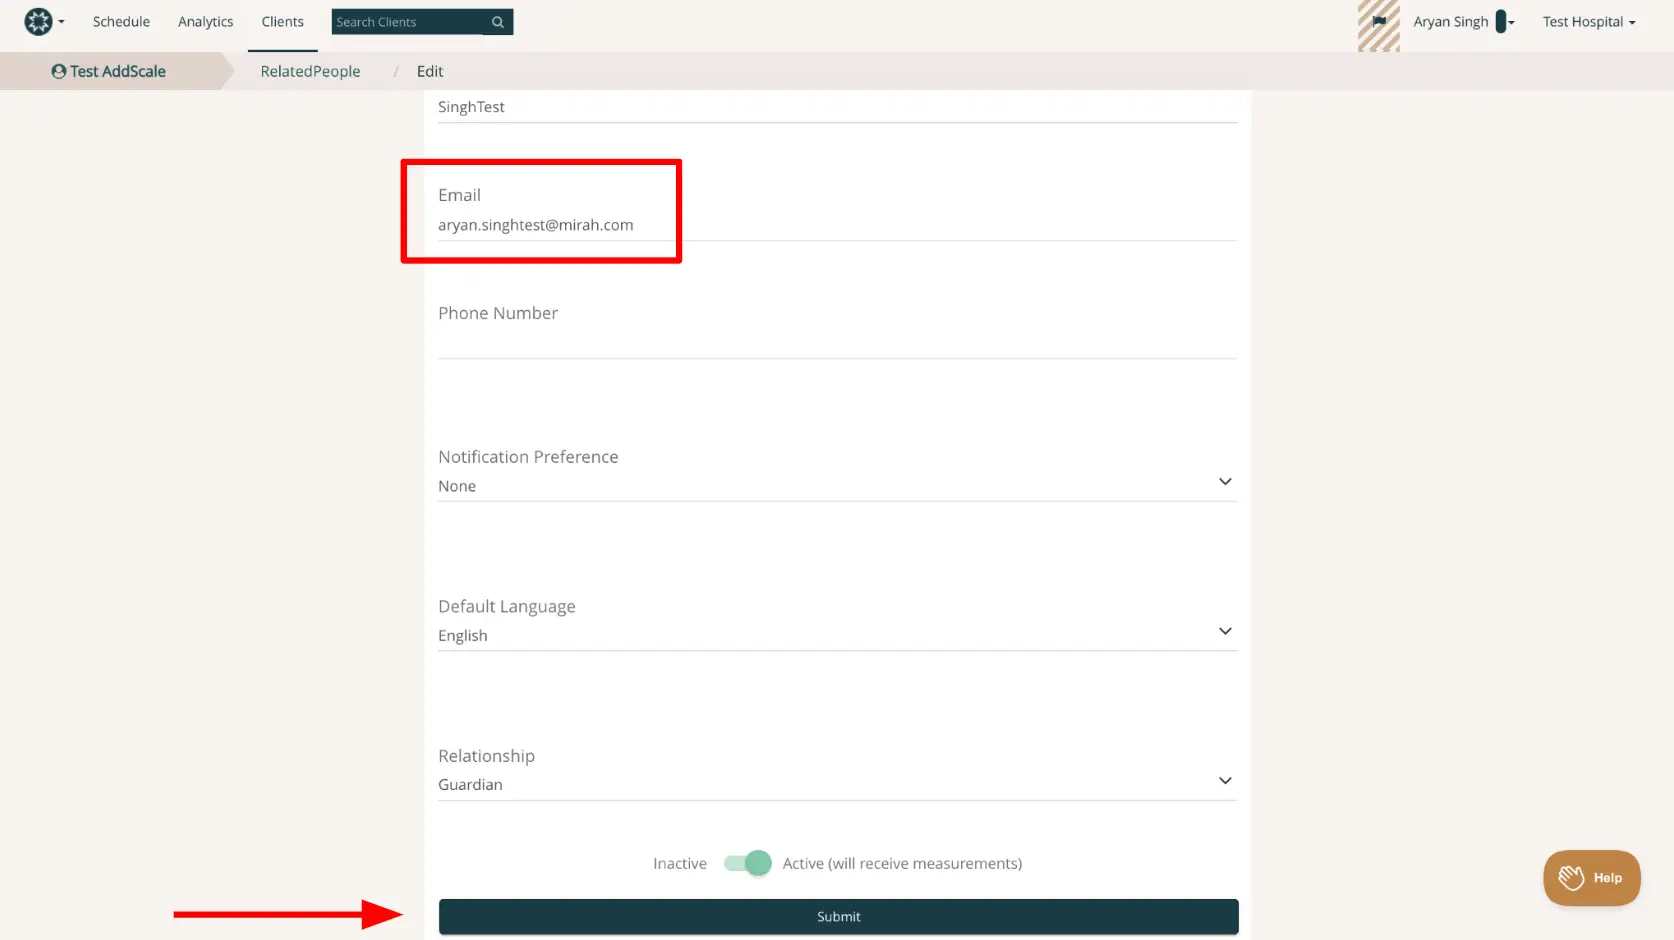
Task: Navigate to RelatedPeople breadcrumb link
Action: (310, 71)
